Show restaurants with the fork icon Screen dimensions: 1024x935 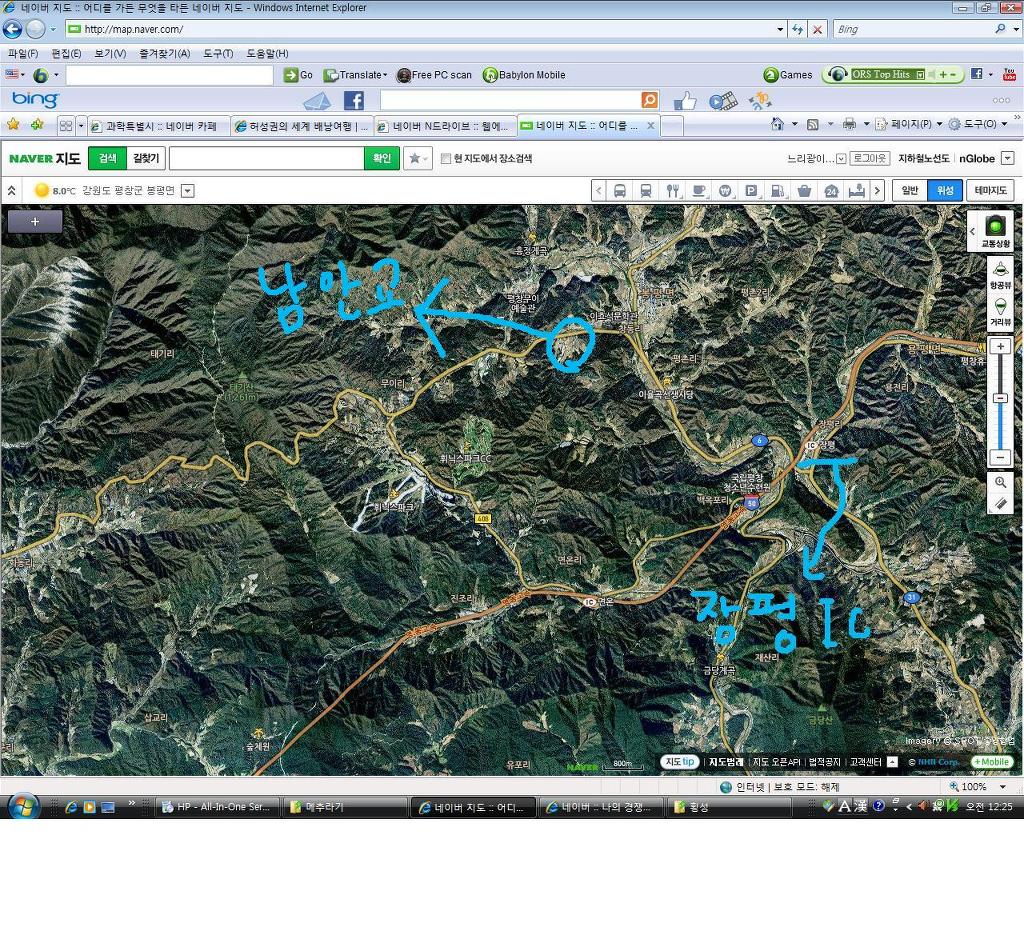pyautogui.click(x=673, y=191)
